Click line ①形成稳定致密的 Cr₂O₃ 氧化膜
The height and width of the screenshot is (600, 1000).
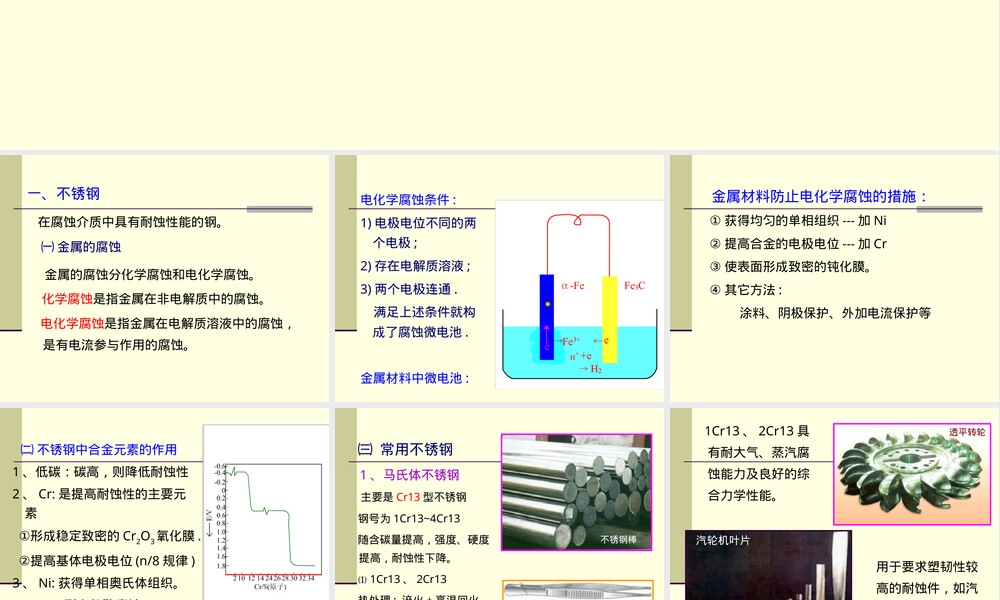110,537
